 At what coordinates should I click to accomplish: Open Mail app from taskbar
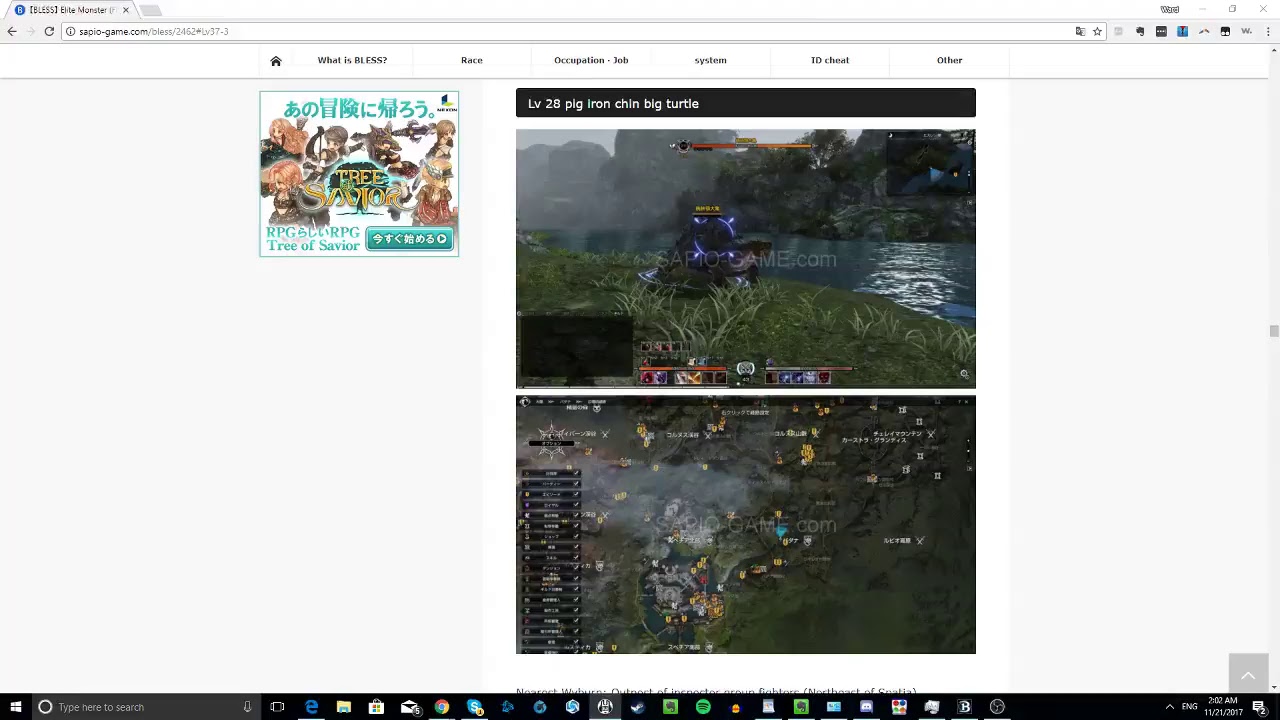click(x=409, y=707)
